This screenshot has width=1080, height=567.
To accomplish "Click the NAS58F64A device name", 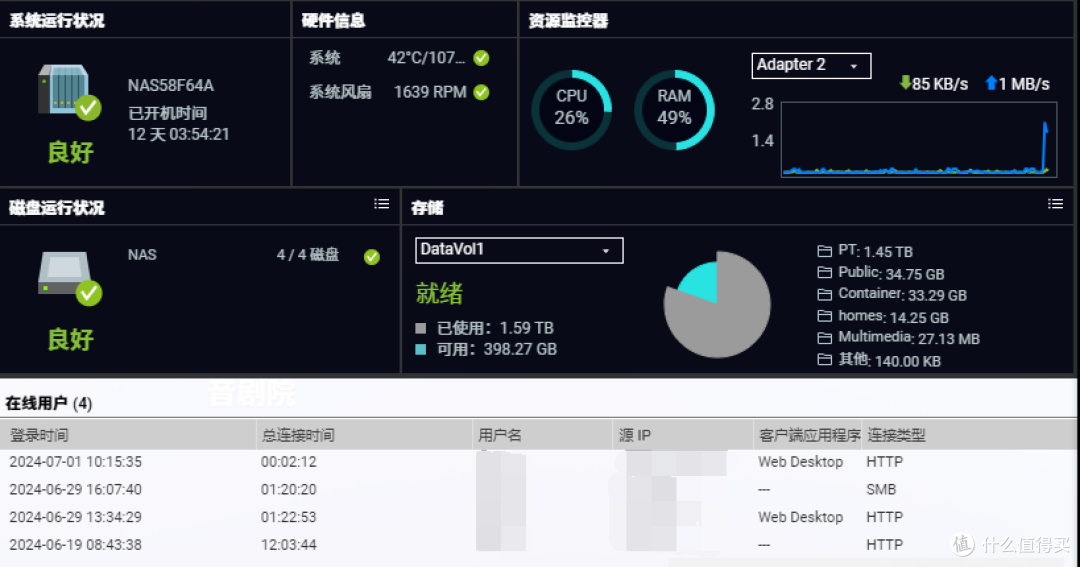I will point(171,85).
